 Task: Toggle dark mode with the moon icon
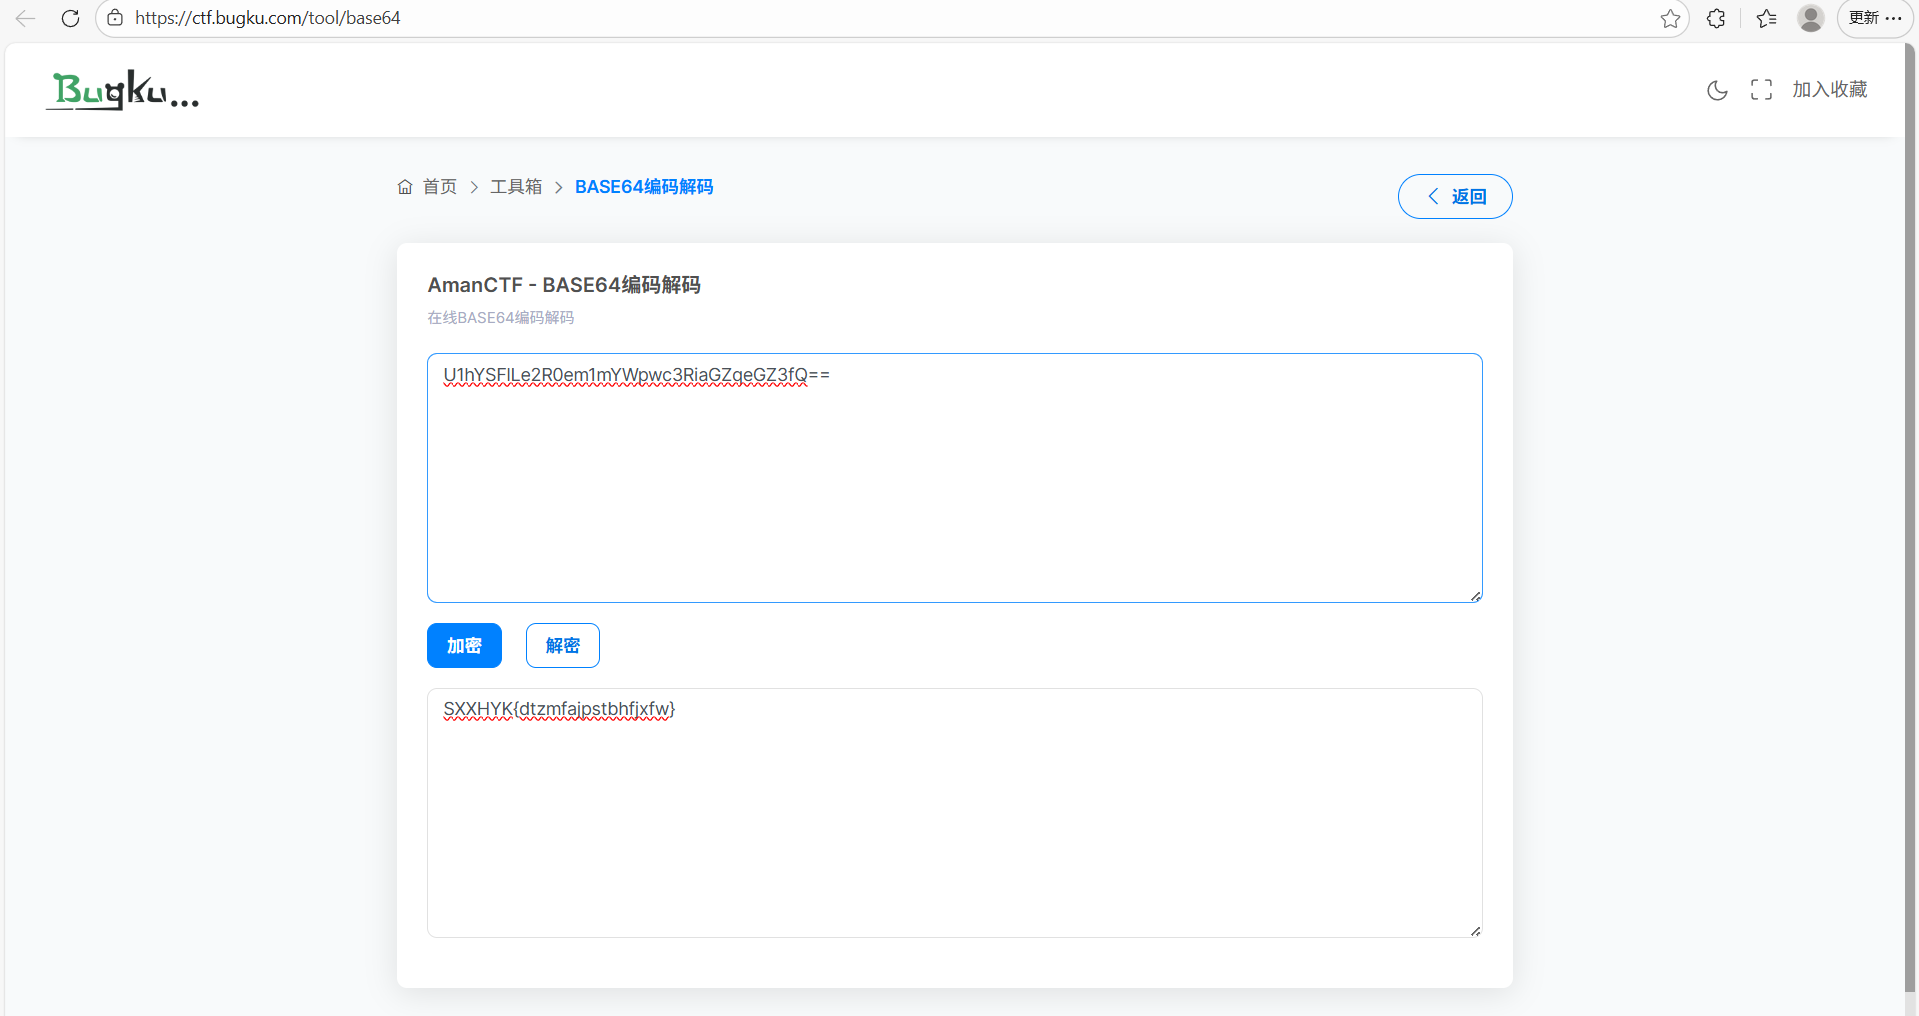click(1717, 90)
